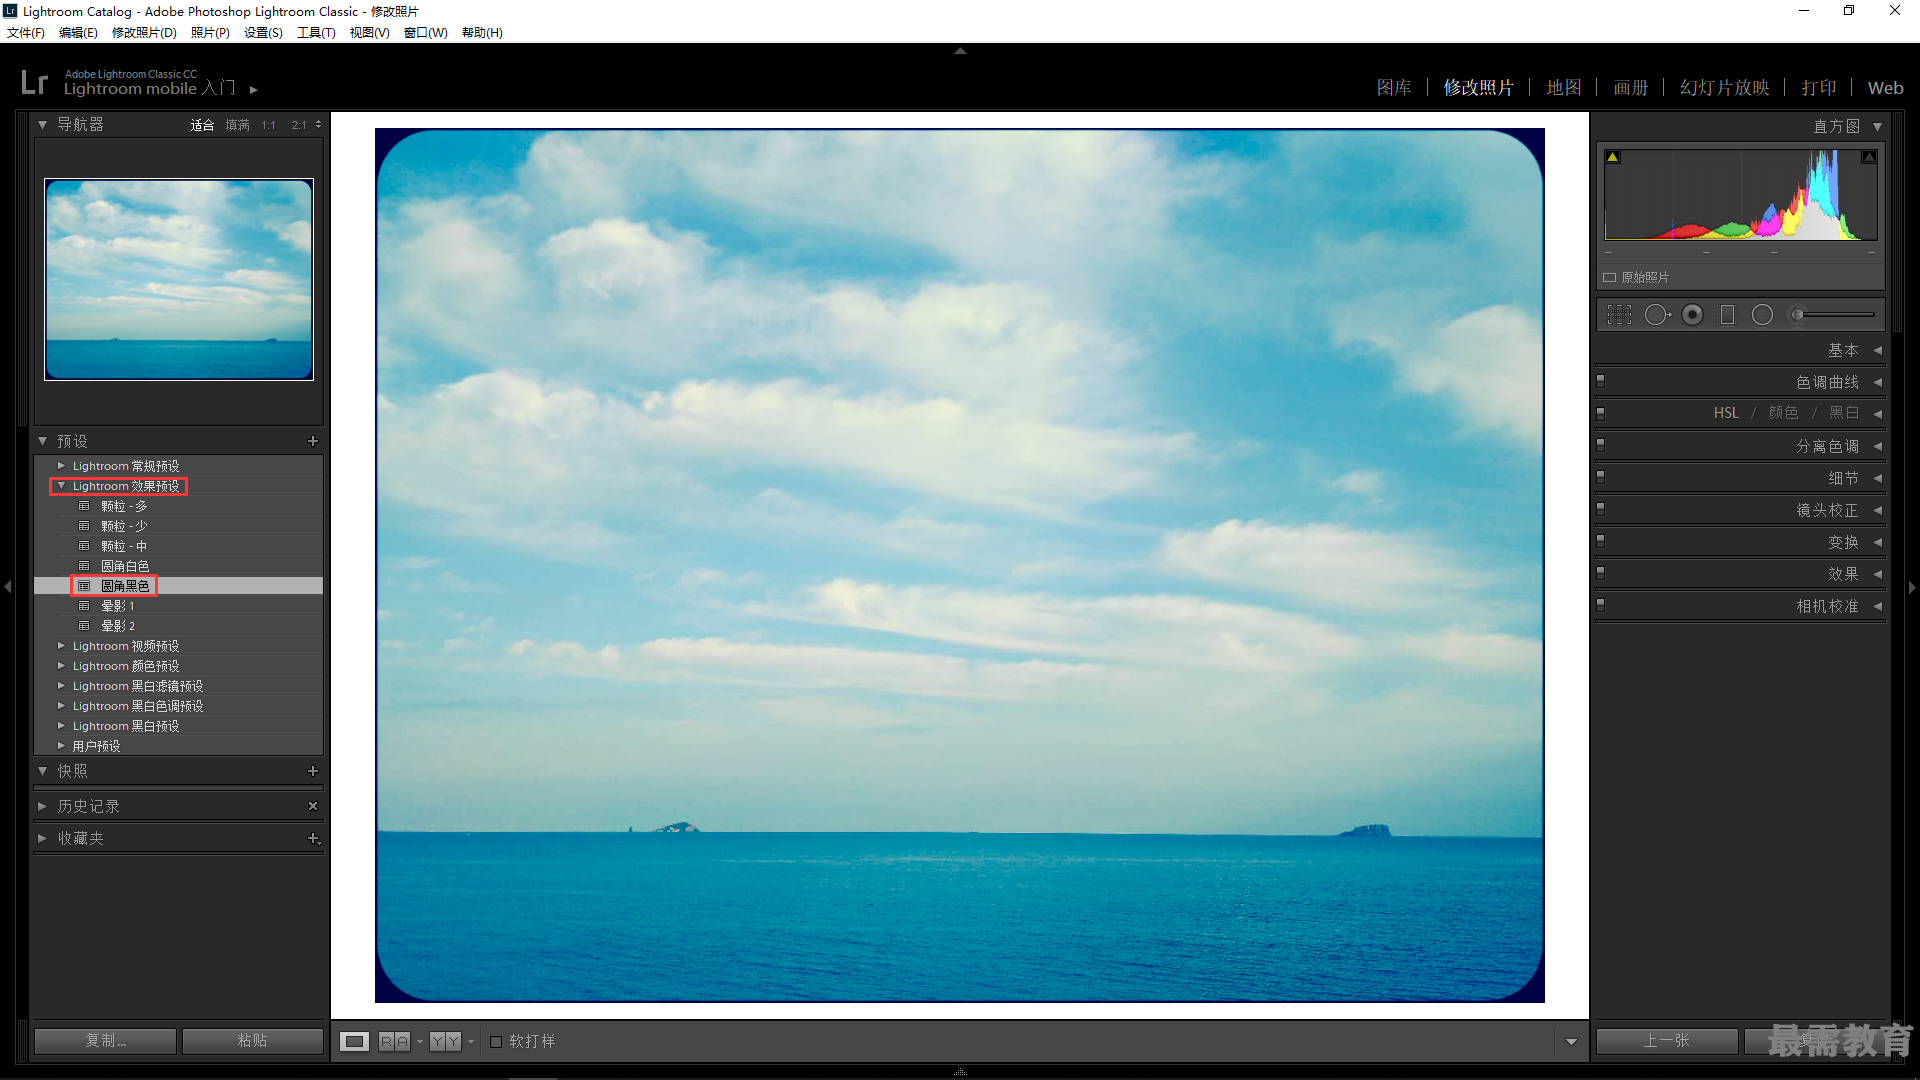Screen dimensions: 1920x1080
Task: Enable 软打样 soft proofing checkbox
Action: (x=496, y=1041)
